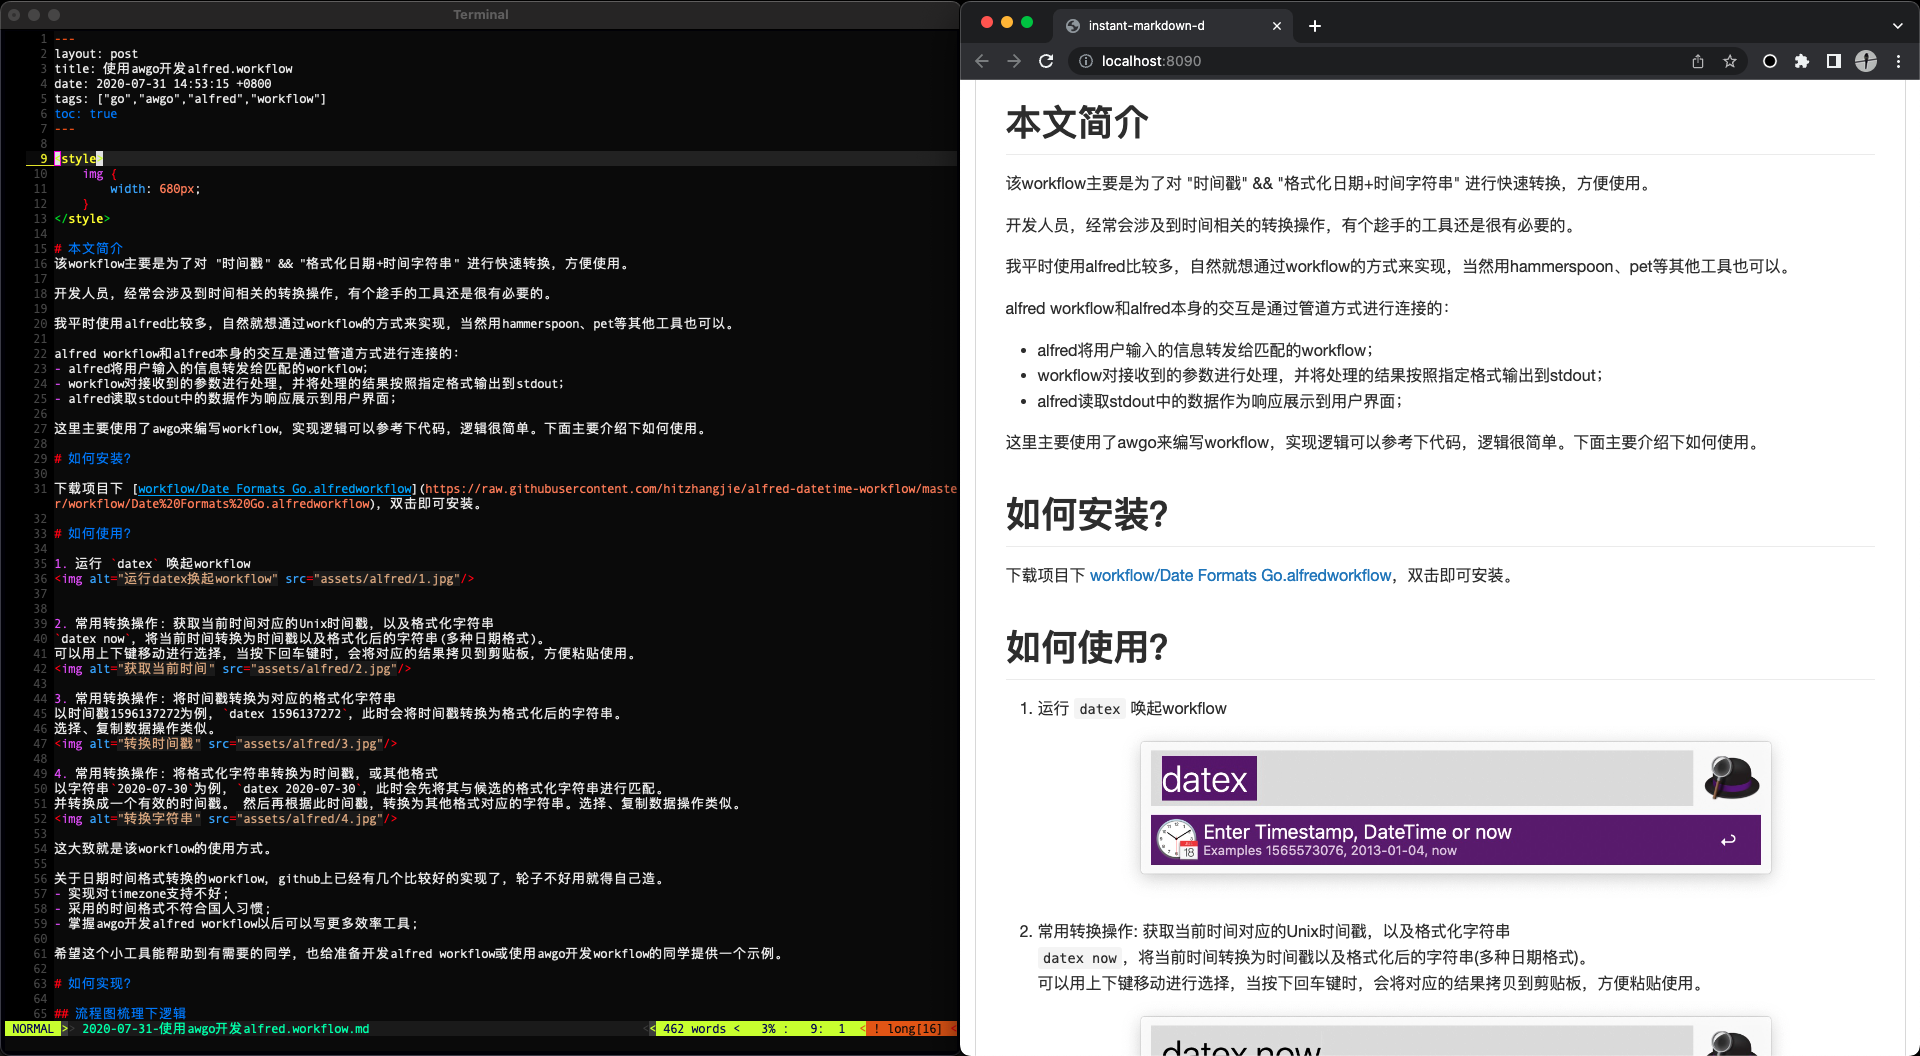
Task: Open the Extensions puzzle menu
Action: pos(1802,61)
